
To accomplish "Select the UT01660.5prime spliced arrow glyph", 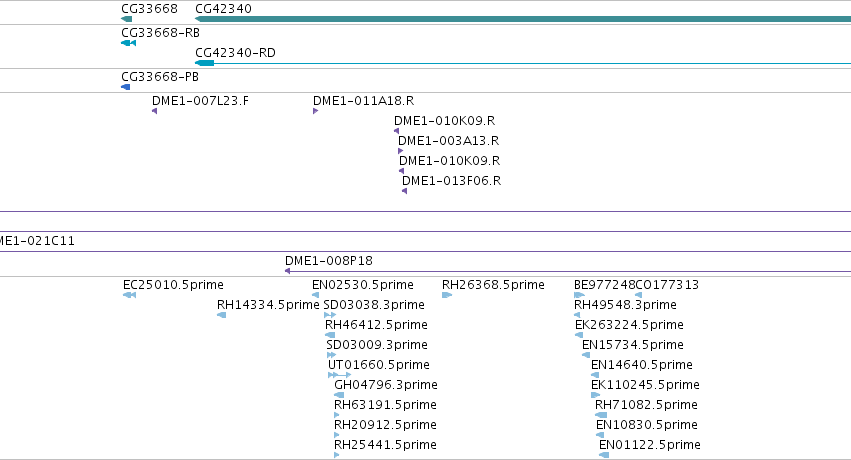I will click(340, 375).
